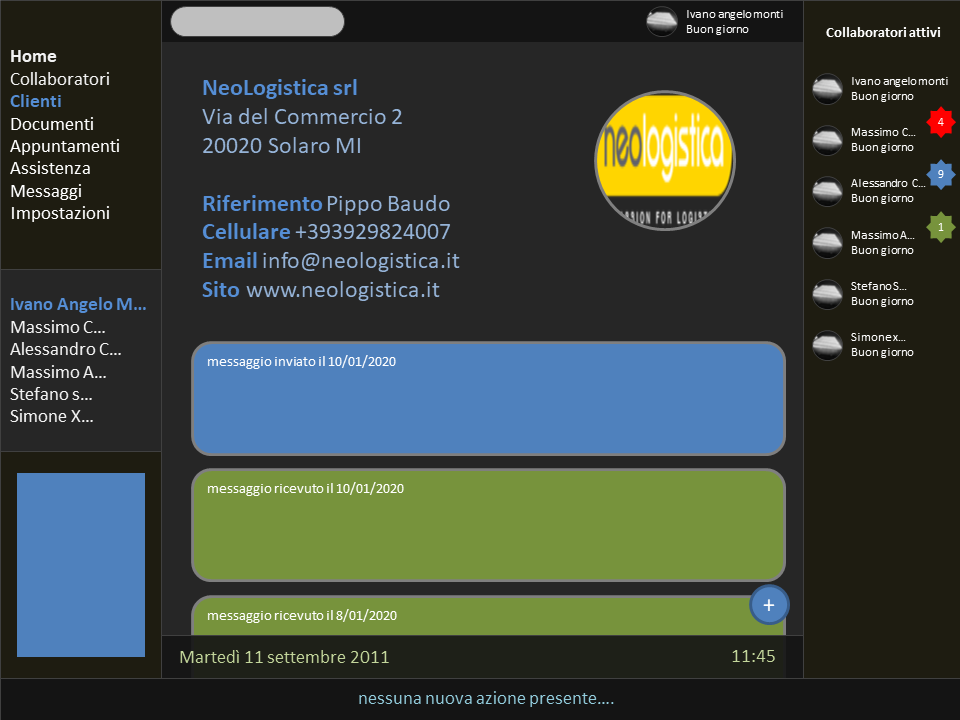The image size is (960, 720).
Task: Open Messaggi in the sidebar menu
Action: (x=46, y=191)
